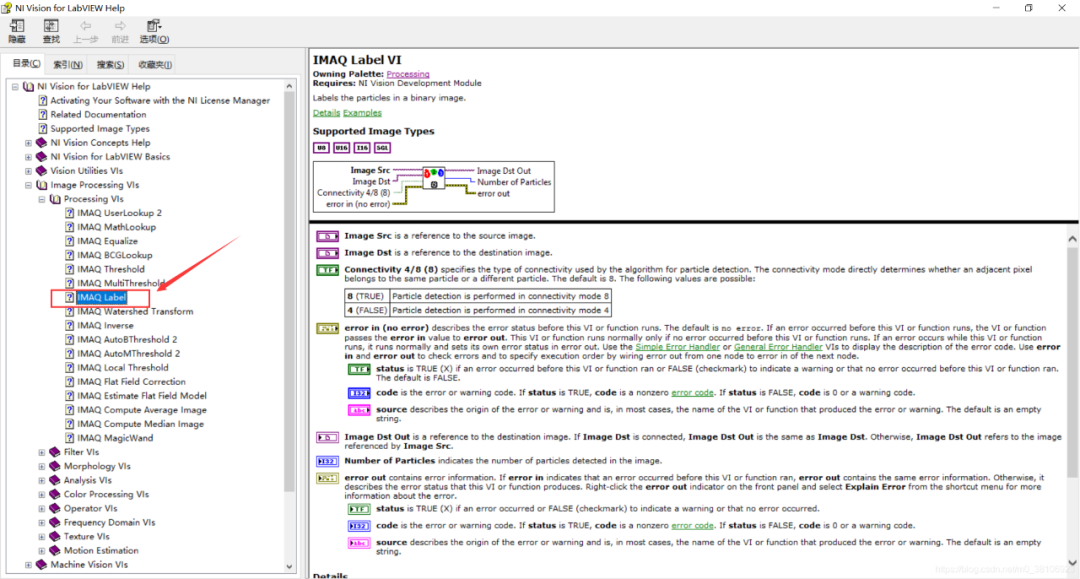The height and width of the screenshot is (579, 1080).
Task: Click the Vision Utilities VIs book icon
Action: [41, 171]
